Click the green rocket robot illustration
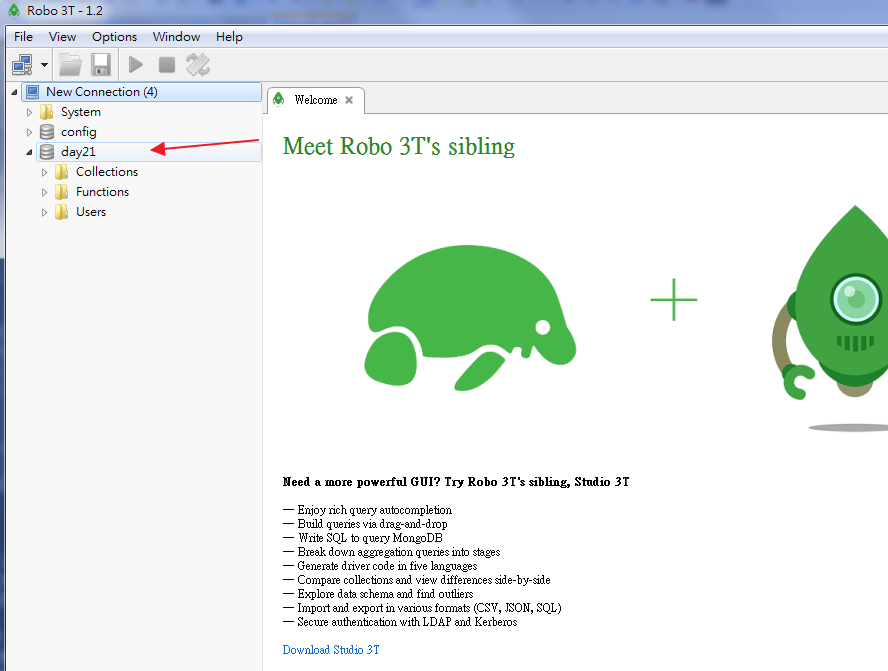This screenshot has width=888, height=671. click(x=830, y=303)
